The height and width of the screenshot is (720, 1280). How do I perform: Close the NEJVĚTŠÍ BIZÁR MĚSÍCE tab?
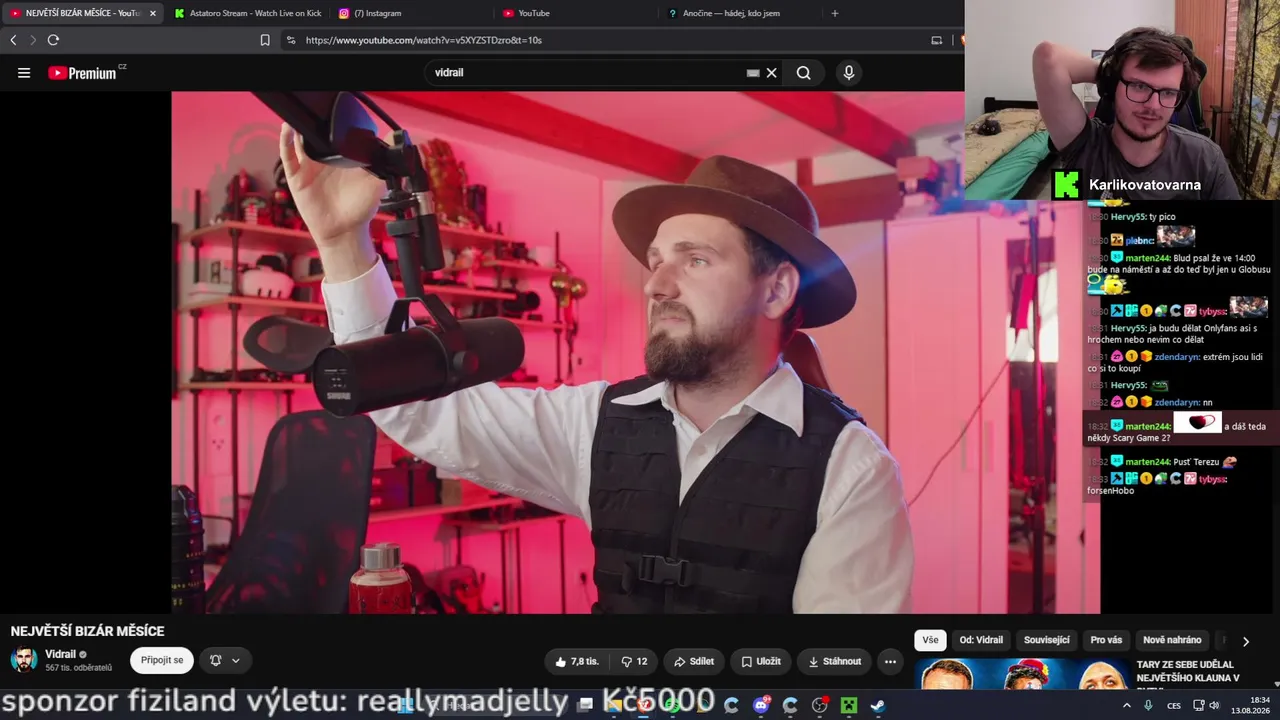(x=153, y=13)
